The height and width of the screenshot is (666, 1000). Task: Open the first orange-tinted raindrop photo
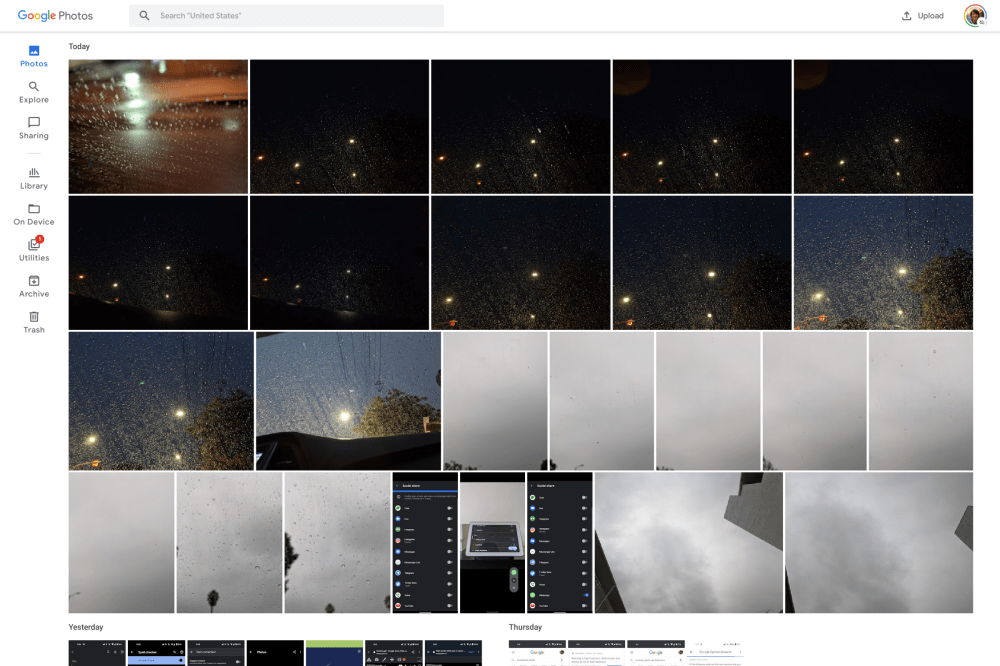click(158, 126)
